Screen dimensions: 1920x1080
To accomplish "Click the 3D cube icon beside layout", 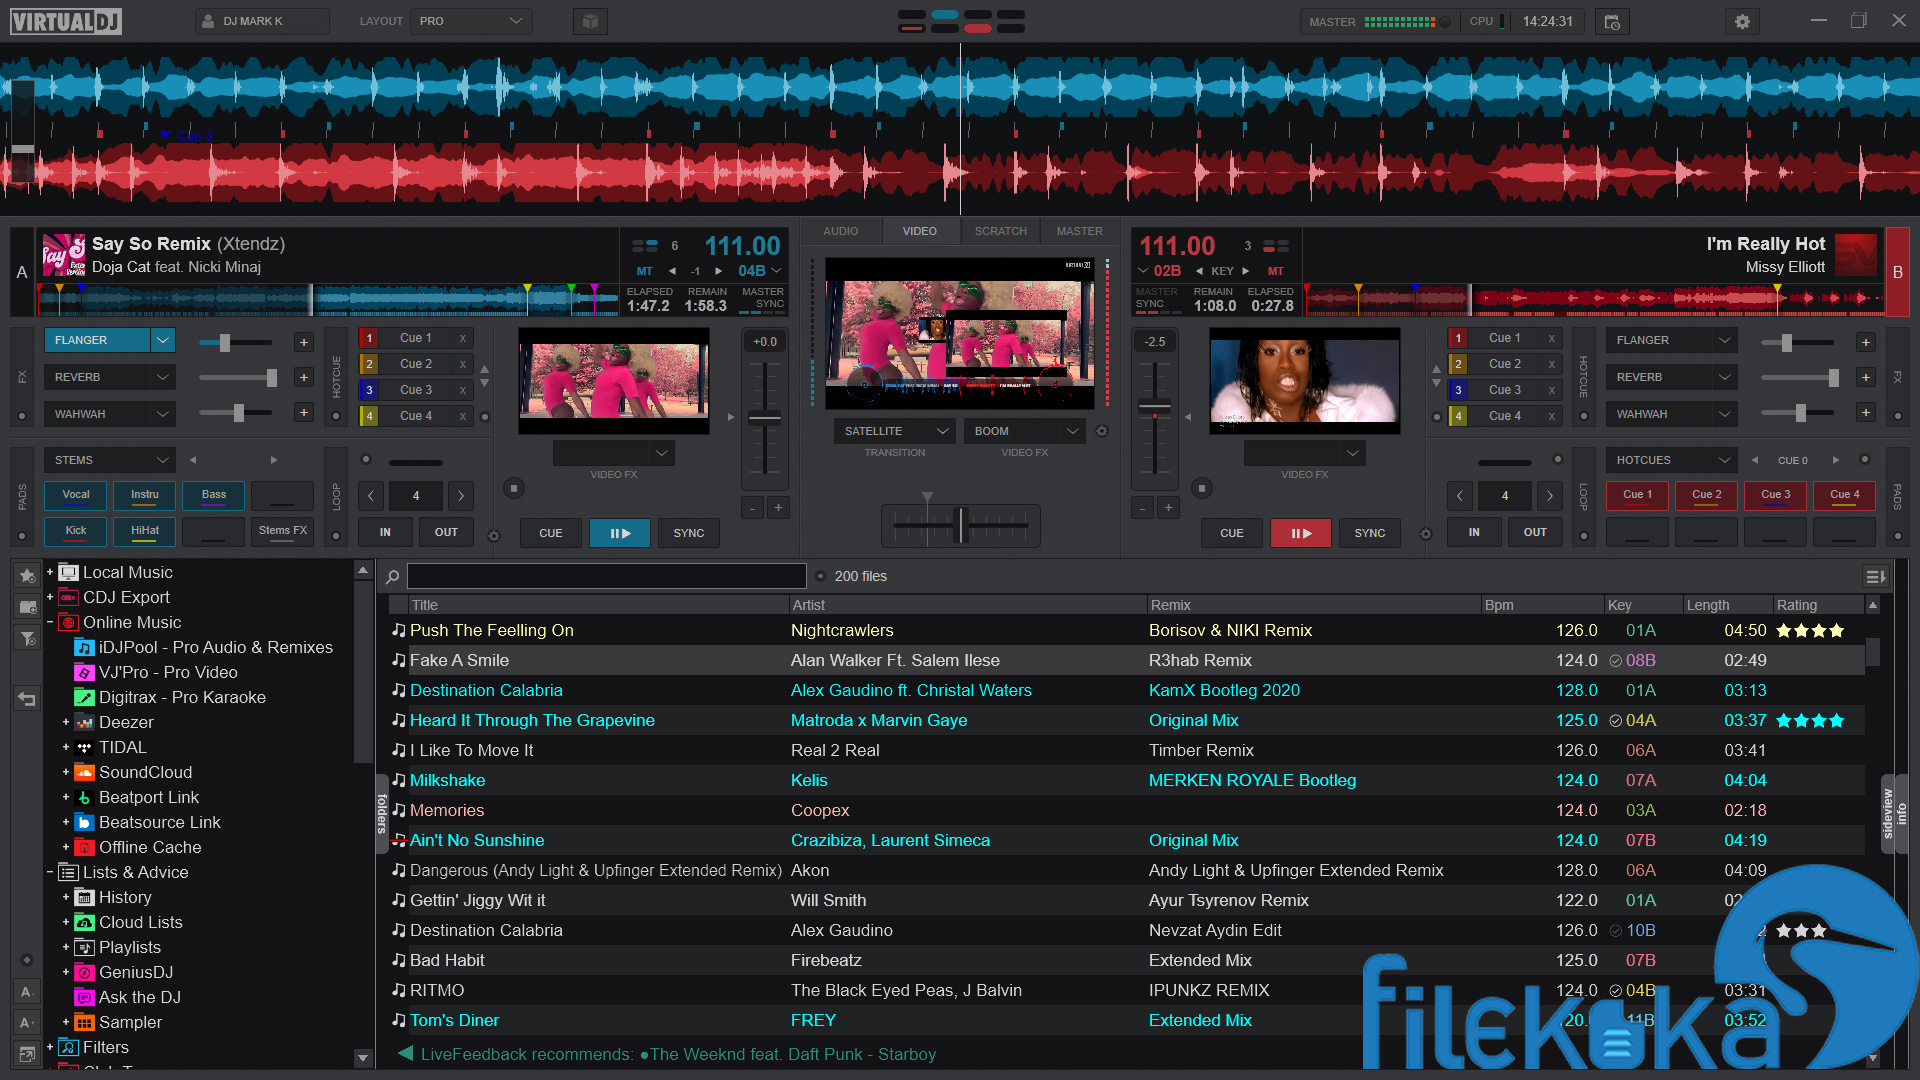I will pos(590,21).
